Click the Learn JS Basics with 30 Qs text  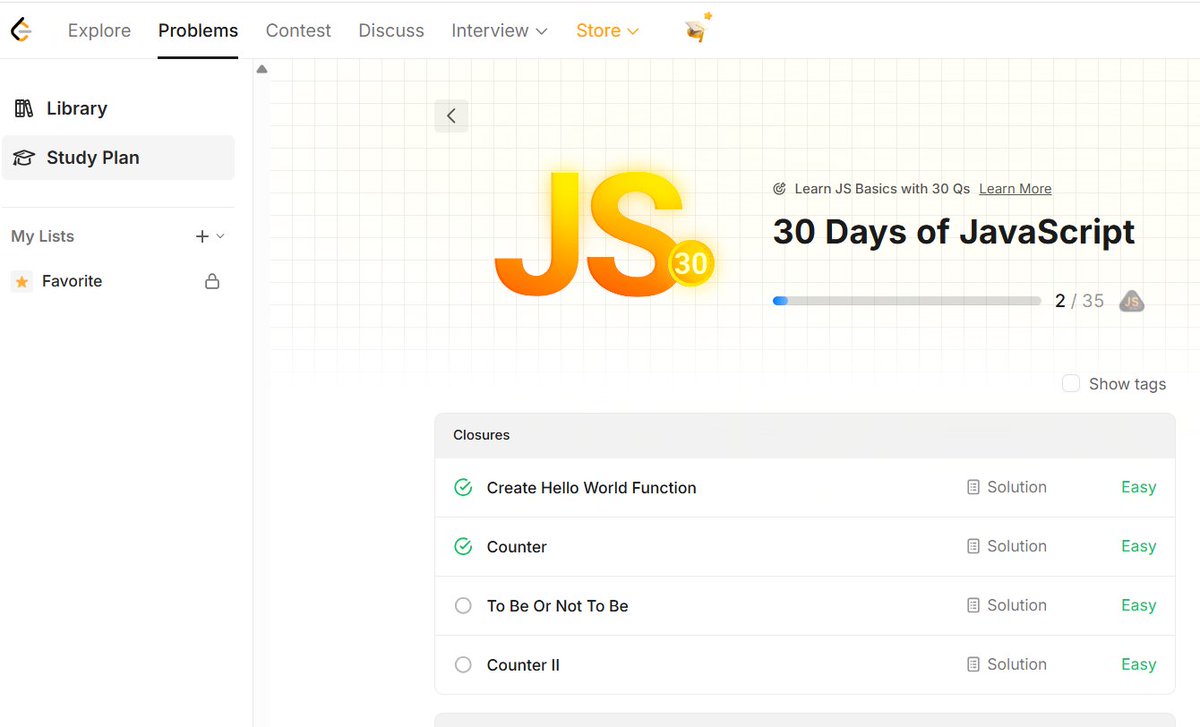click(882, 188)
